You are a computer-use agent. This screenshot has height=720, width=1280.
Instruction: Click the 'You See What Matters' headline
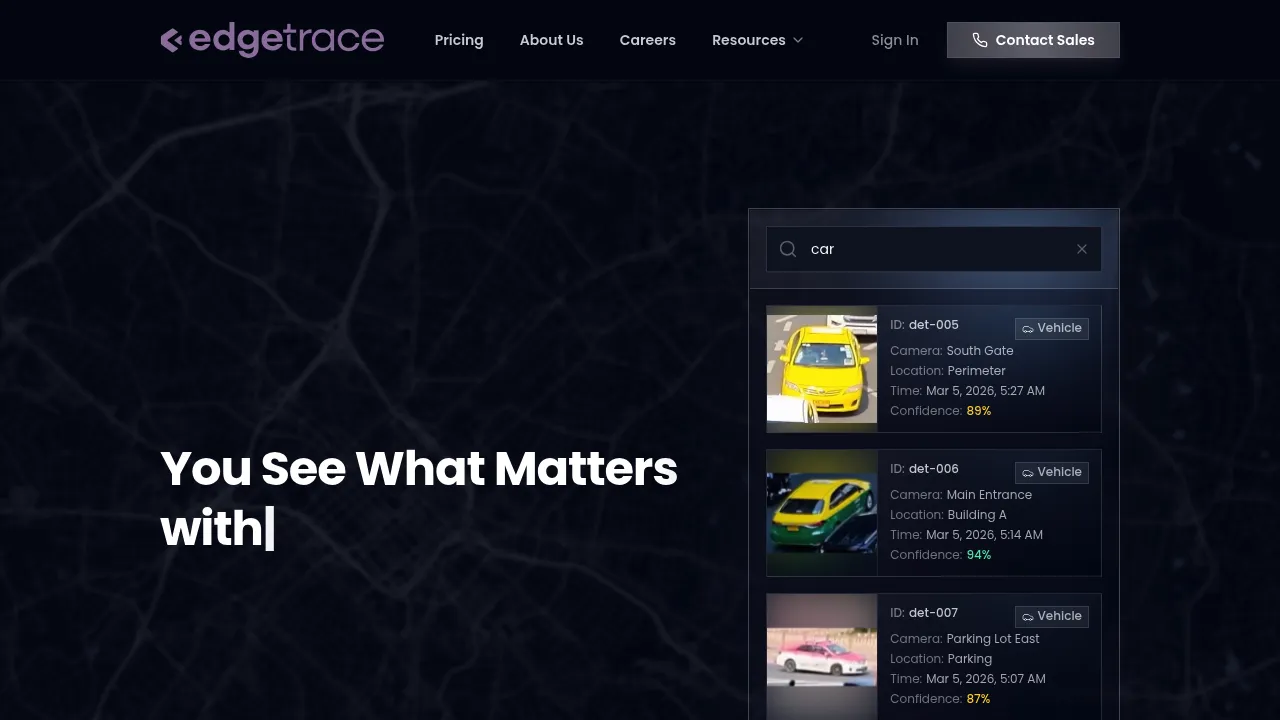pos(419,469)
